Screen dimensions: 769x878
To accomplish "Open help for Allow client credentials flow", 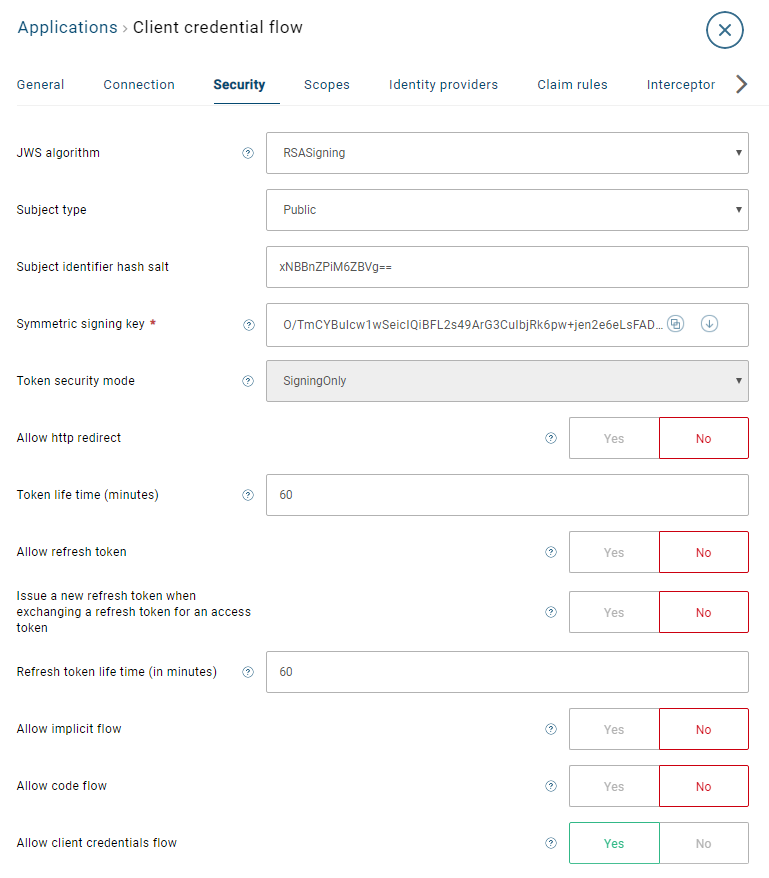I will (x=551, y=843).
